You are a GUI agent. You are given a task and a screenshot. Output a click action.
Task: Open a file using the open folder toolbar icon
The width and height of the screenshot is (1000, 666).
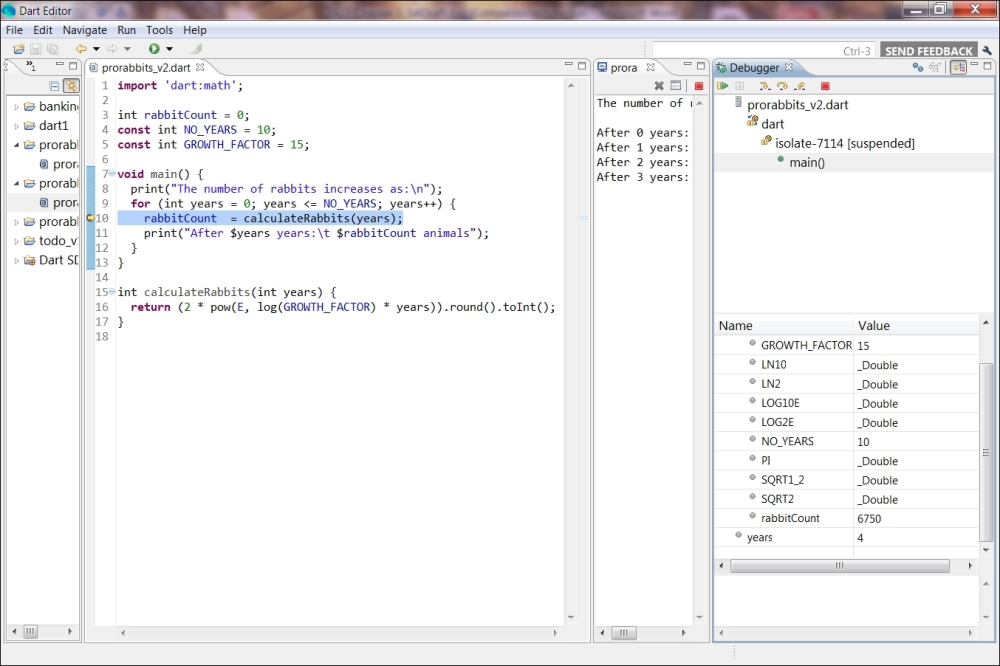coord(19,49)
